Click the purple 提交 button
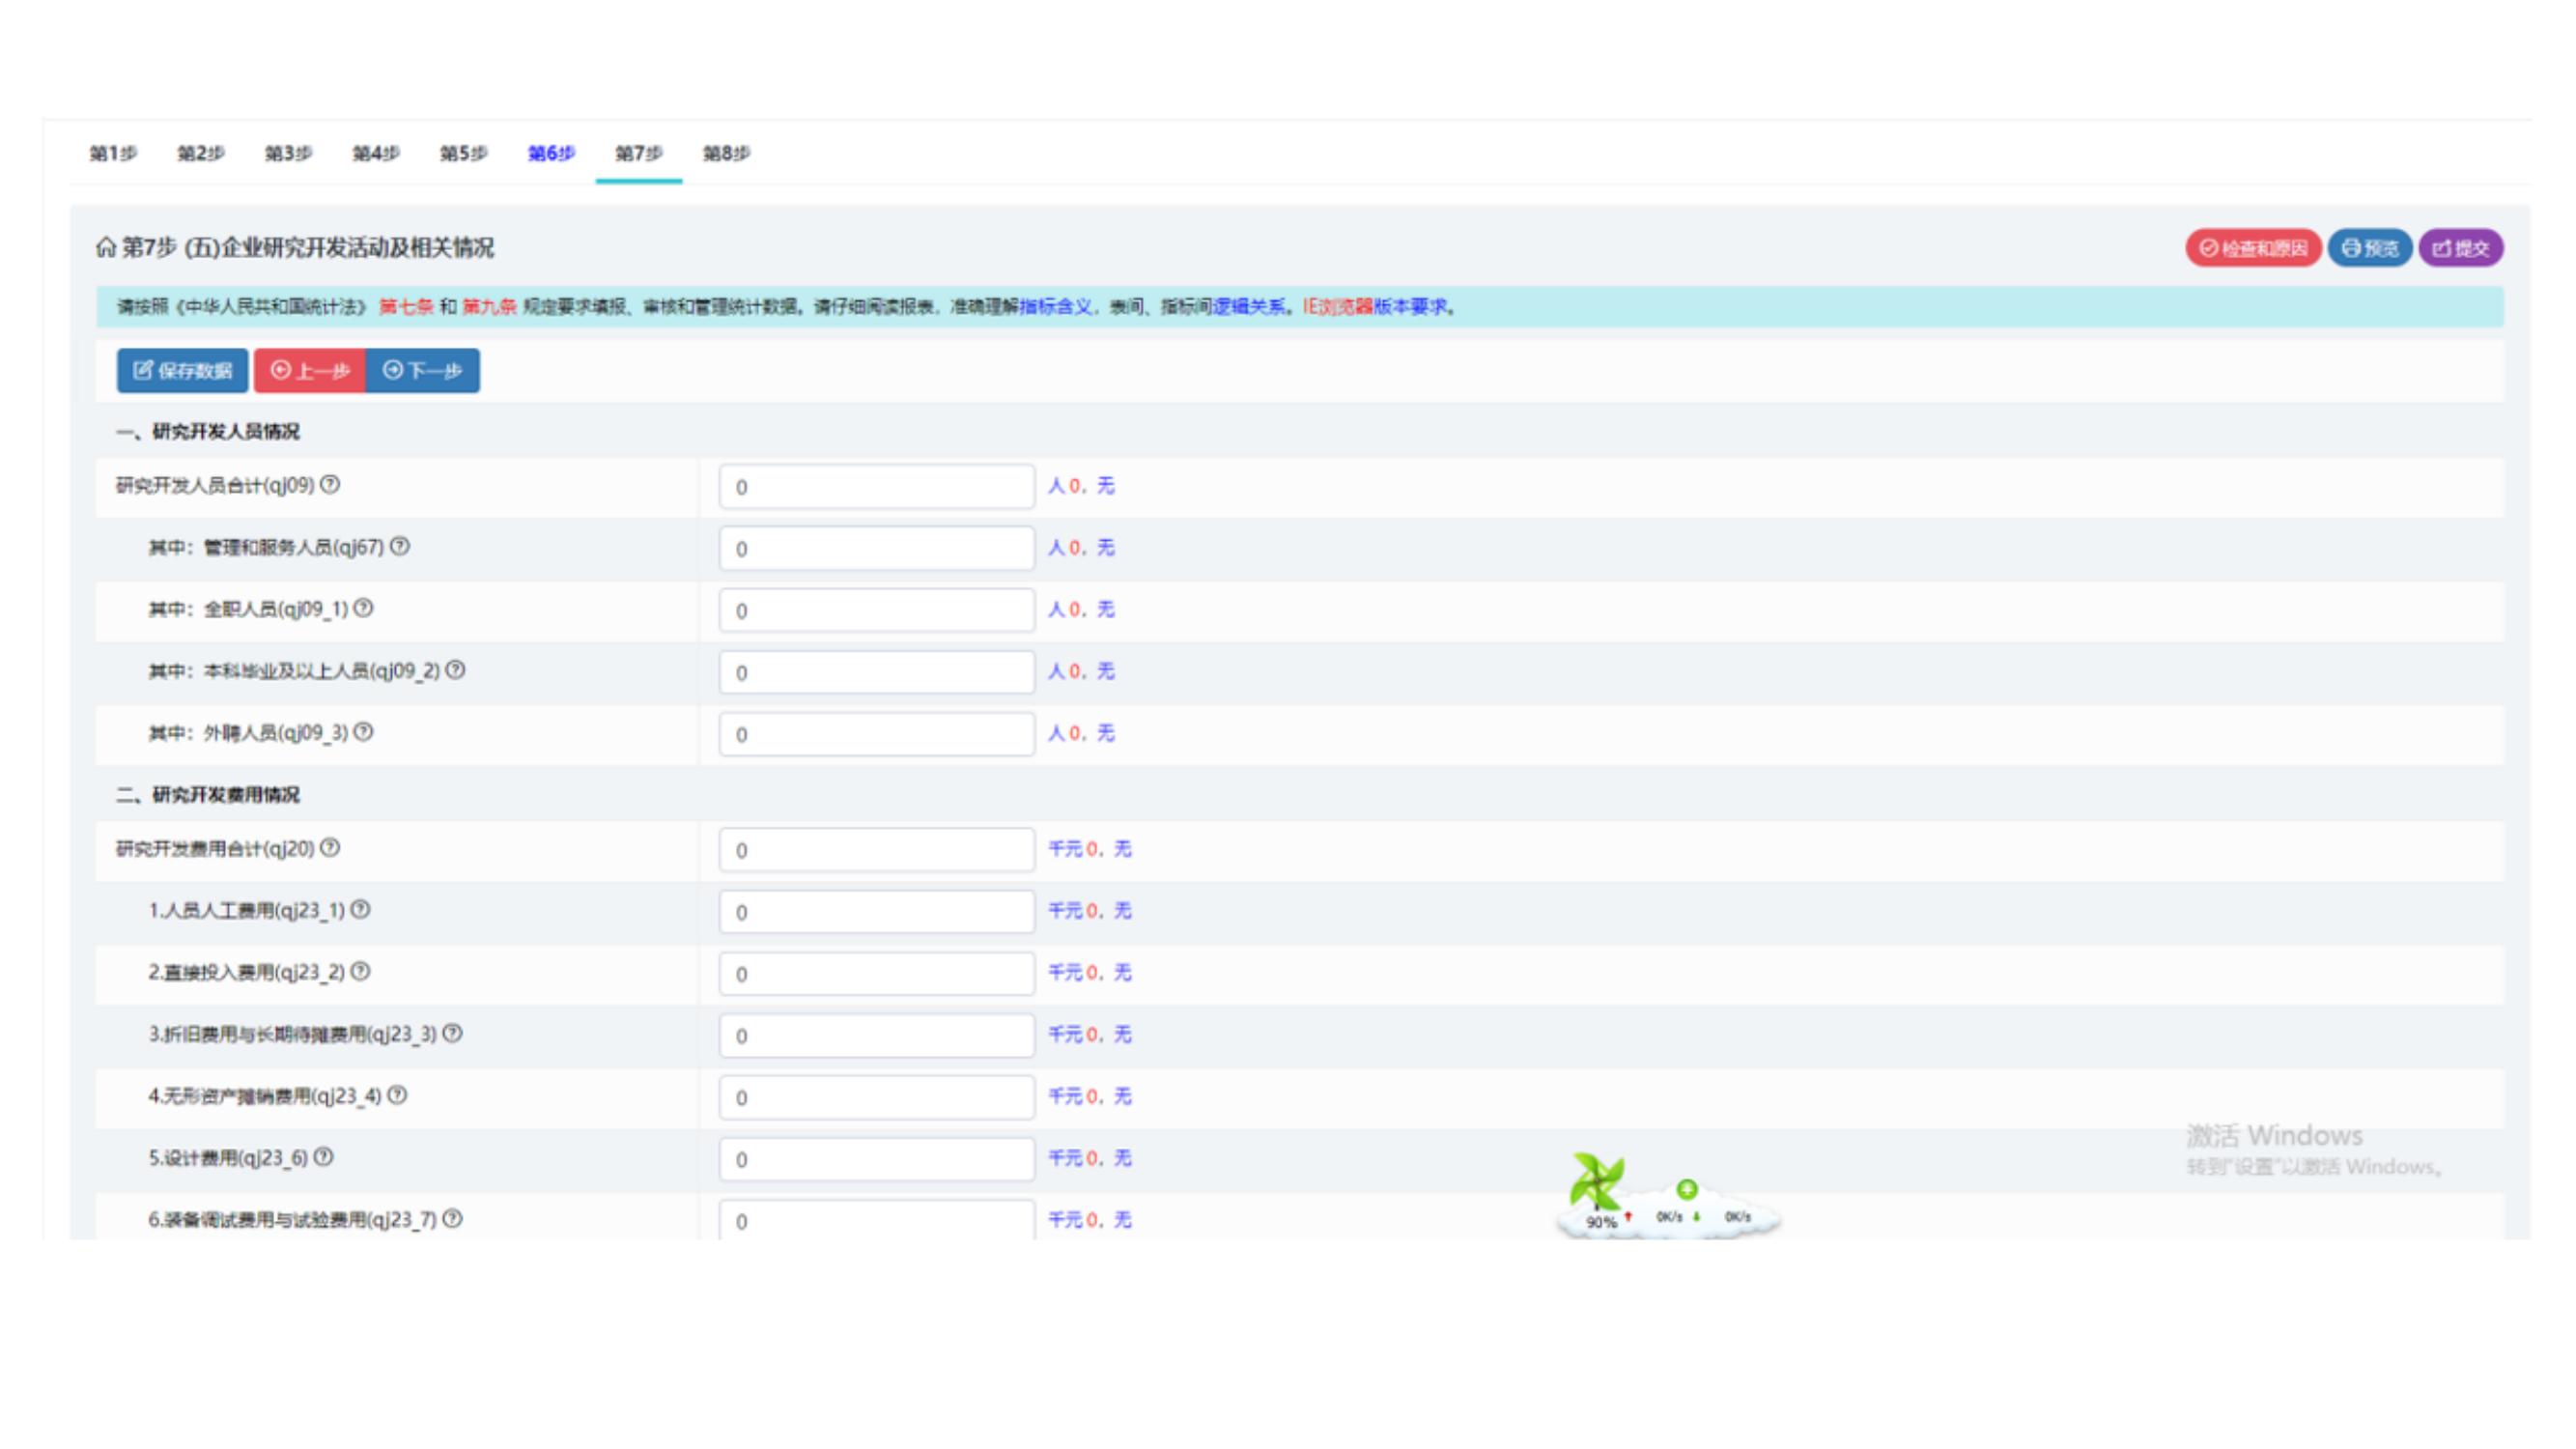Viewport: 2576px width, 1449px height. click(2461, 248)
